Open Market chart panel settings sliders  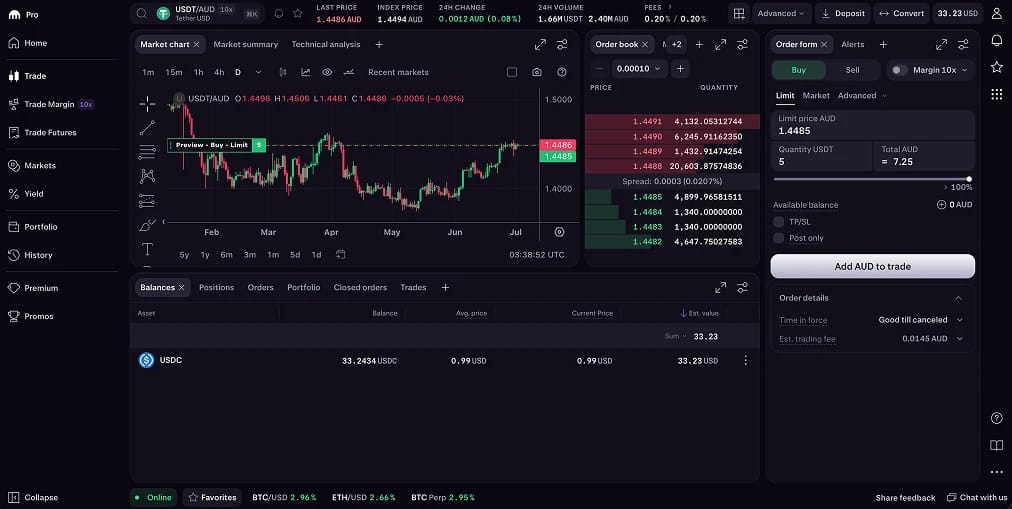(562, 45)
